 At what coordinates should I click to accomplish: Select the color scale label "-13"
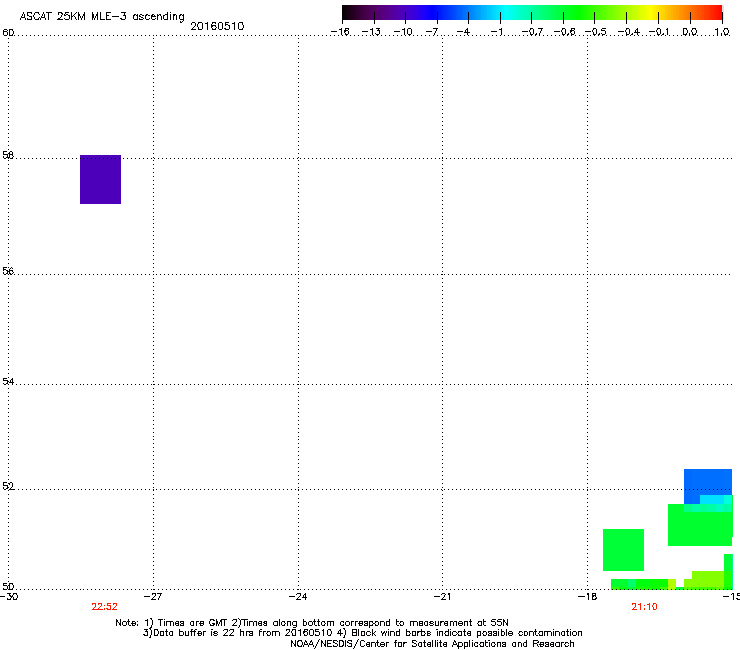(371, 32)
